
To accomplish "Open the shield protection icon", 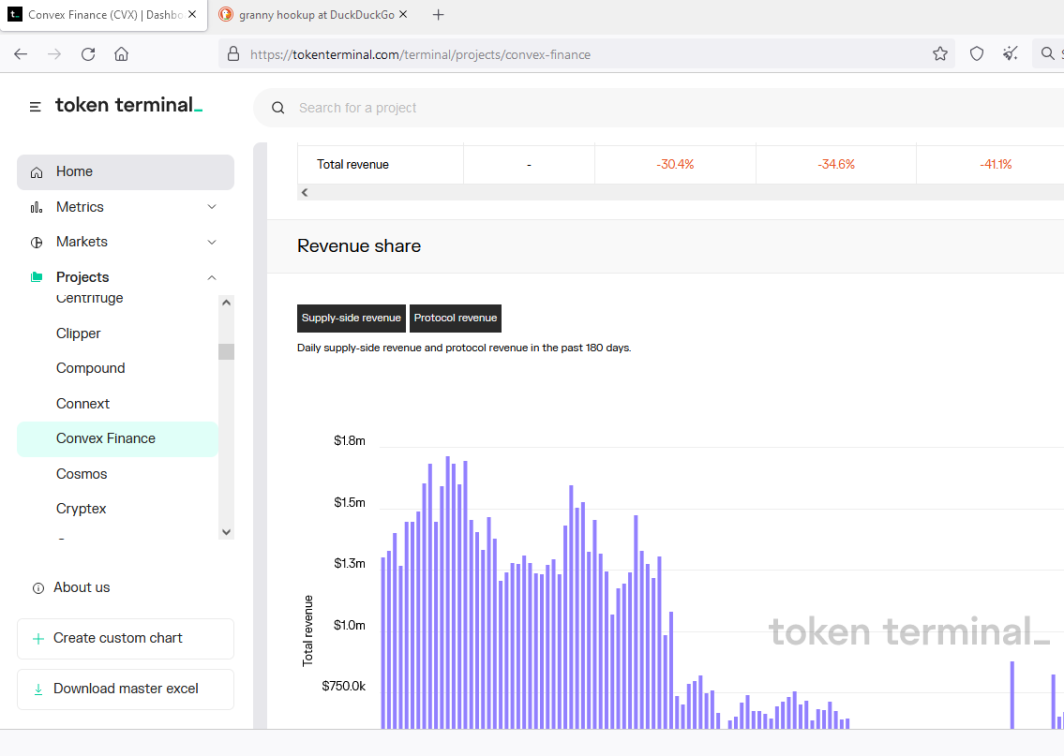I will [x=976, y=54].
